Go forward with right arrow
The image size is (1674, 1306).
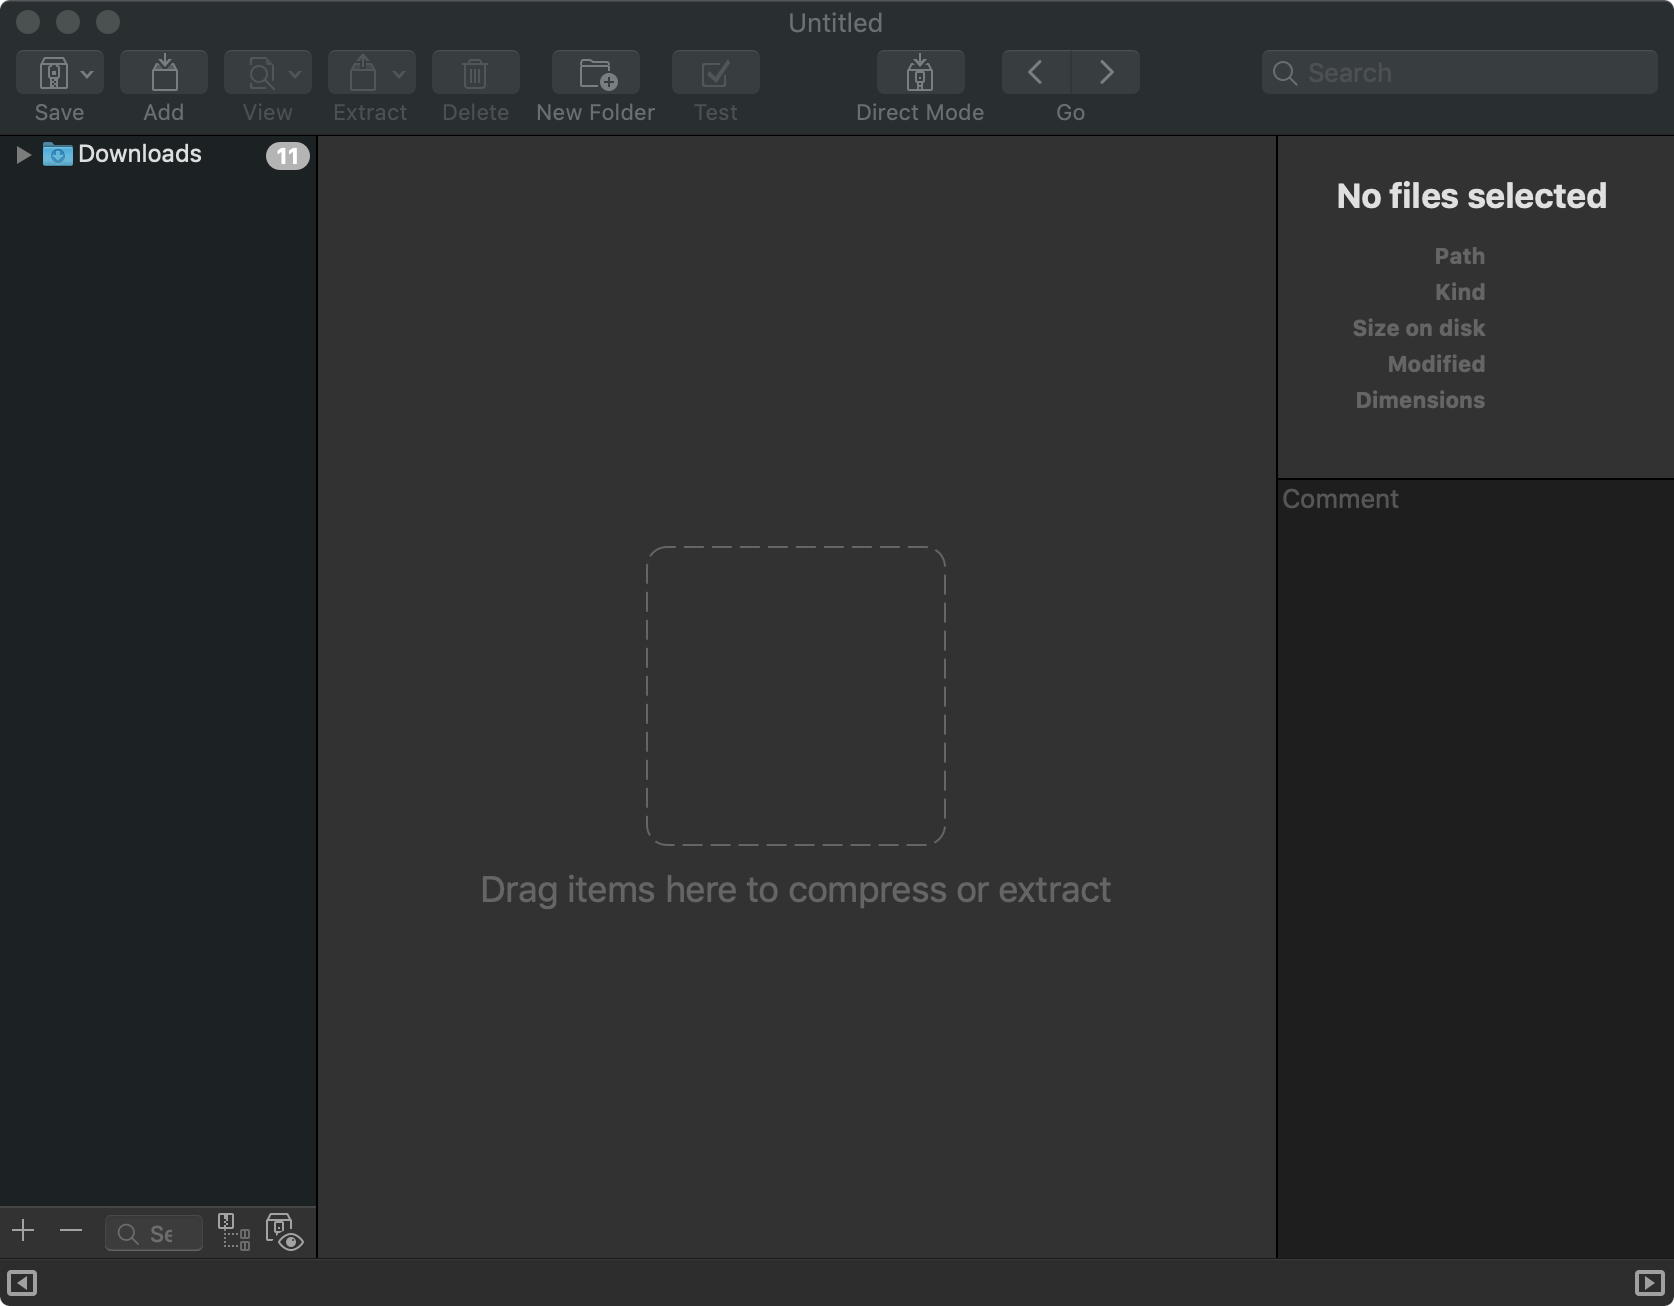1106,73
